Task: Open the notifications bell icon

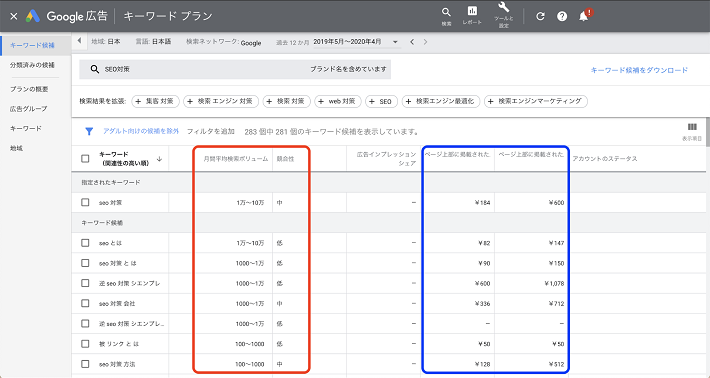Action: (584, 16)
